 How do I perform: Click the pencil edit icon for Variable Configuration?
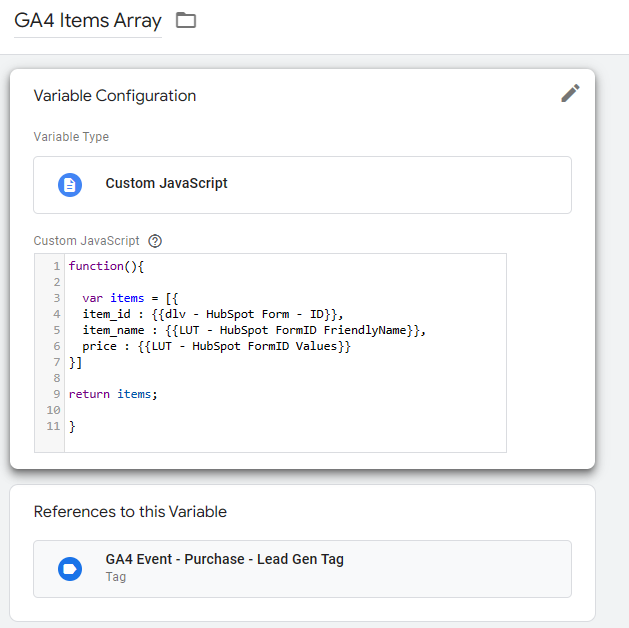(570, 93)
